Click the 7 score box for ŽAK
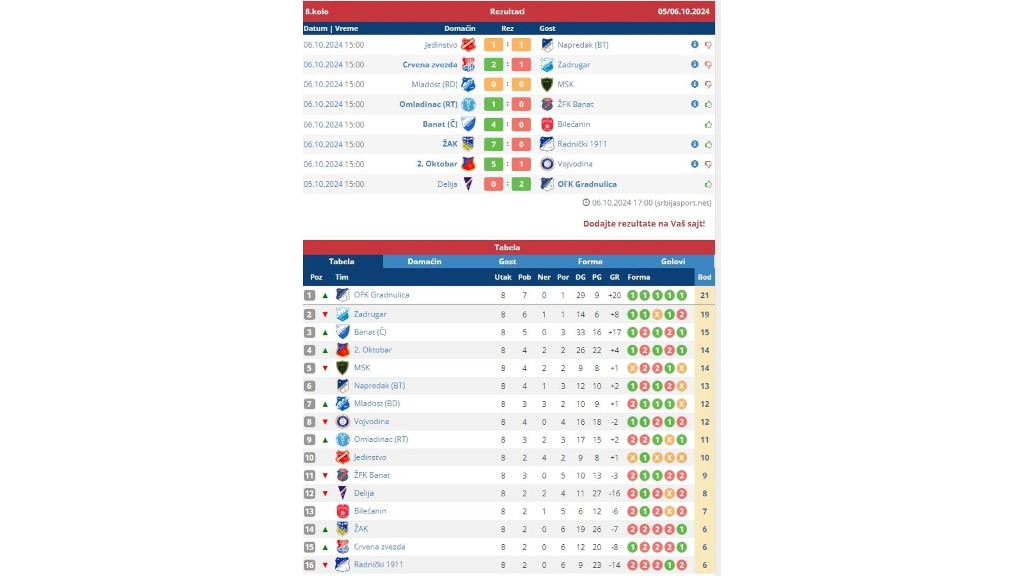 pos(493,144)
